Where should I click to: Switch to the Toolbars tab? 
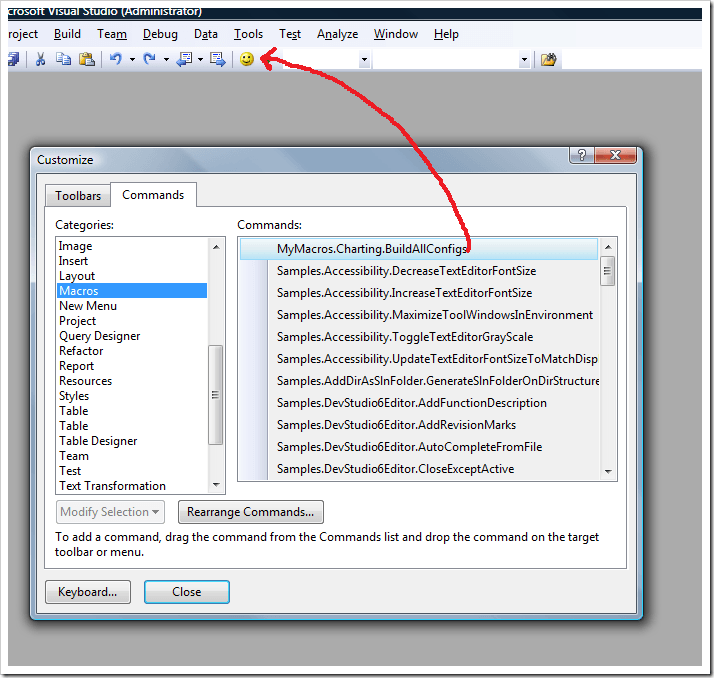[x=78, y=196]
